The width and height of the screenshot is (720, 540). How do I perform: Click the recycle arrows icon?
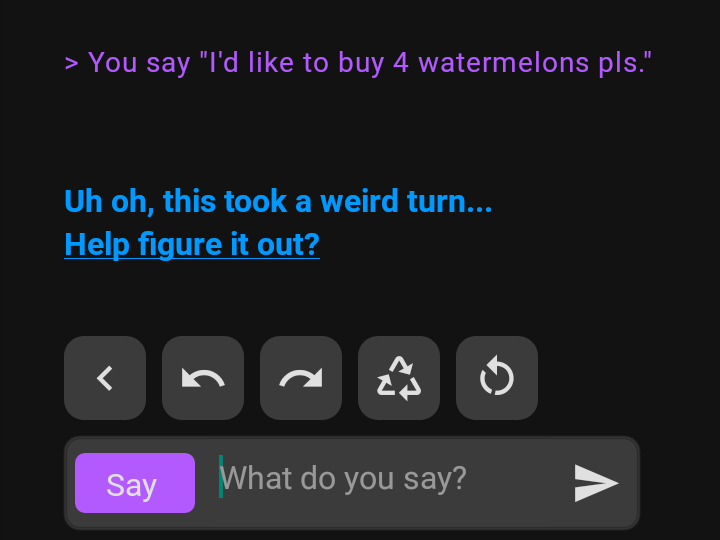click(x=399, y=378)
